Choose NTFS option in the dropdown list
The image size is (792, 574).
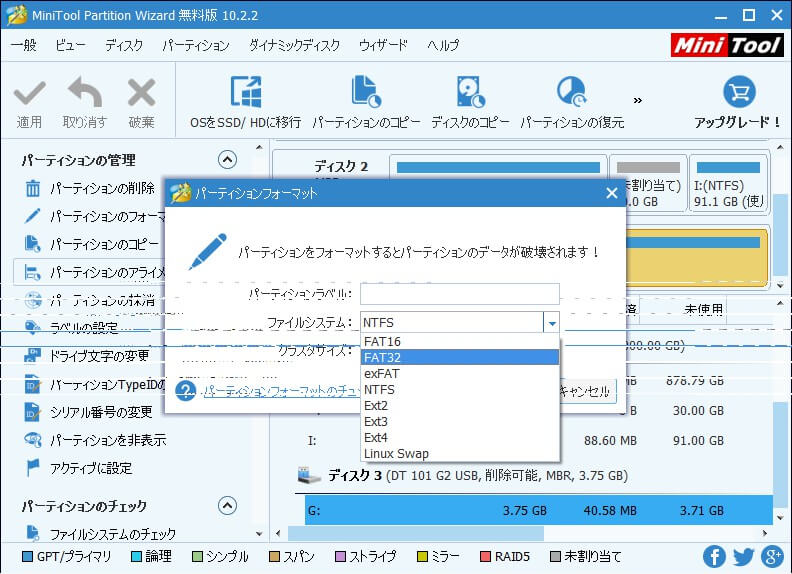[460, 390]
